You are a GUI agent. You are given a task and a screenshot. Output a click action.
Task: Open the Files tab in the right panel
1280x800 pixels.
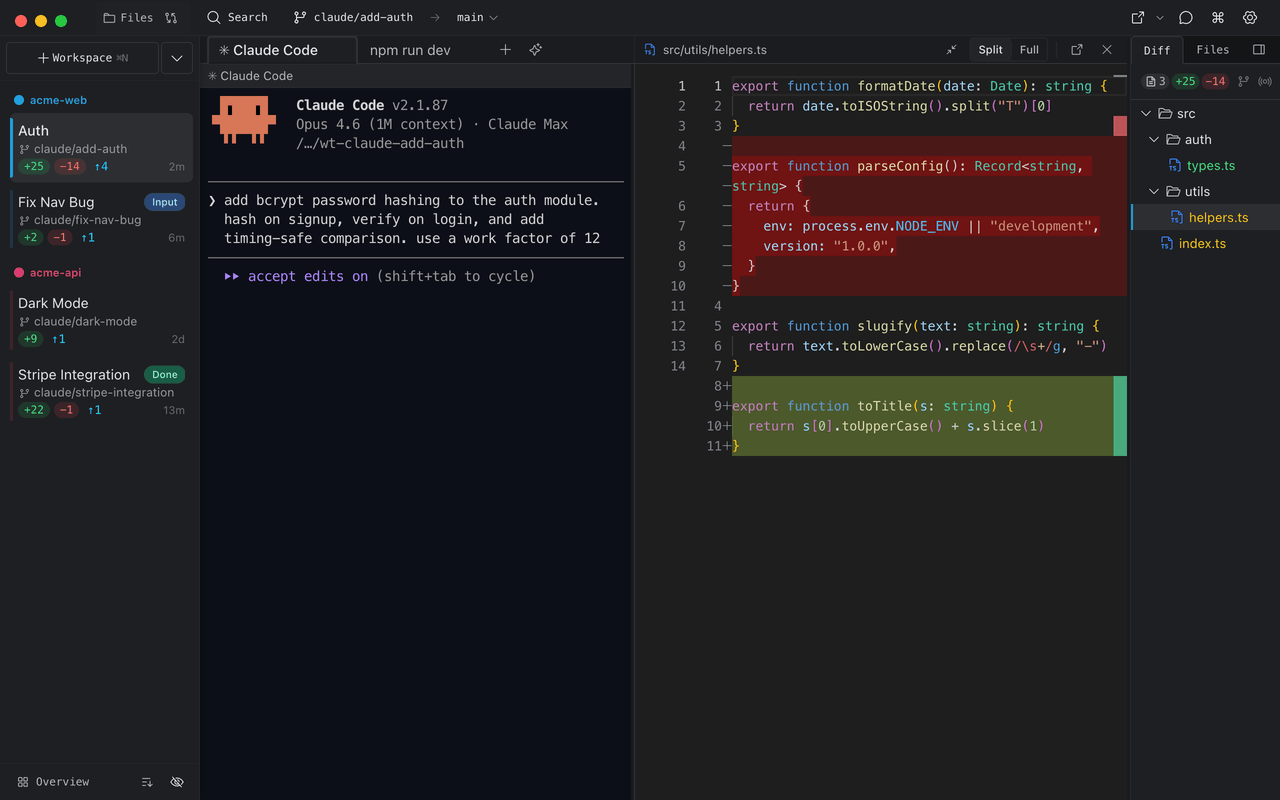coord(1213,49)
